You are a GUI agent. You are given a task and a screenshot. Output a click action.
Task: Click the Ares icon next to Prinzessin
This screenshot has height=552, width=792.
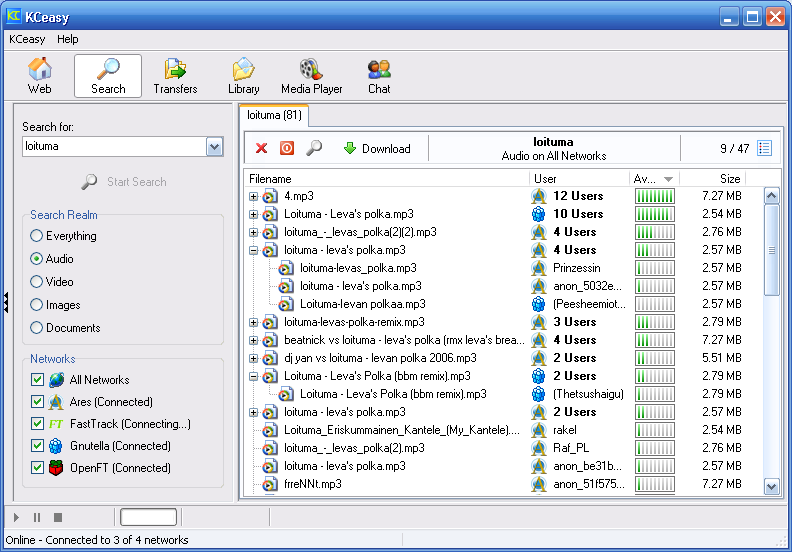click(539, 268)
